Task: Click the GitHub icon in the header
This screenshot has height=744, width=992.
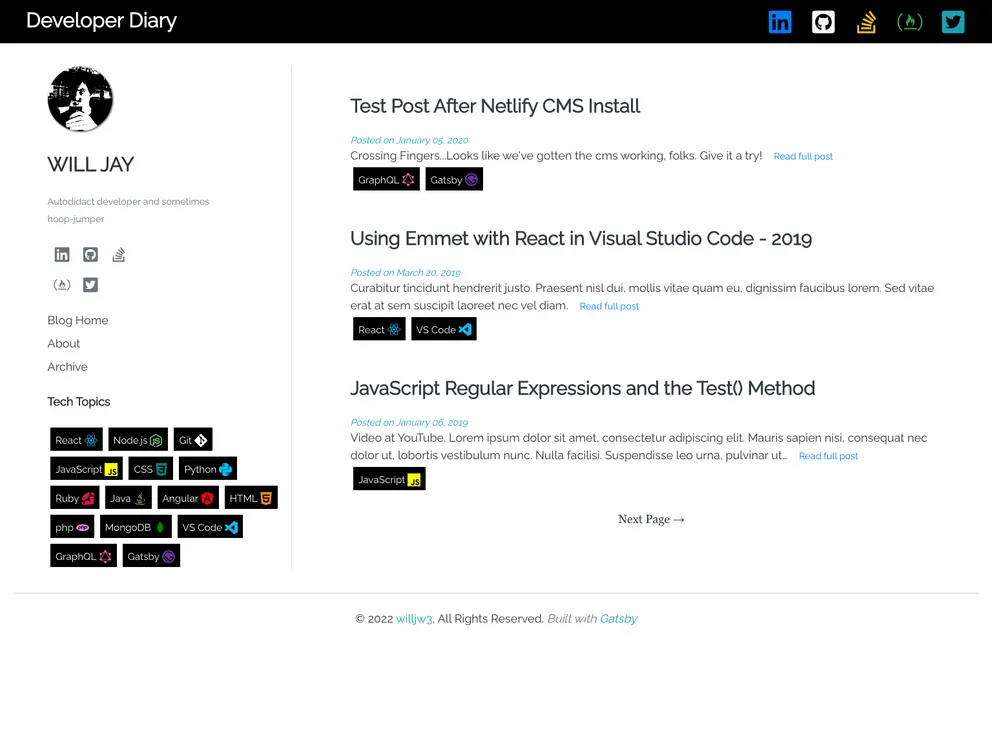Action: tap(822, 20)
